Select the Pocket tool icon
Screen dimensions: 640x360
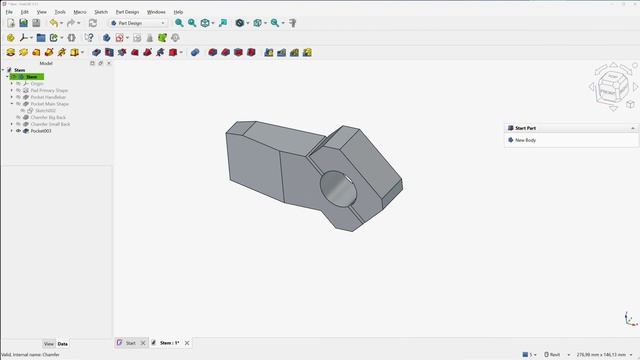click(x=96, y=52)
